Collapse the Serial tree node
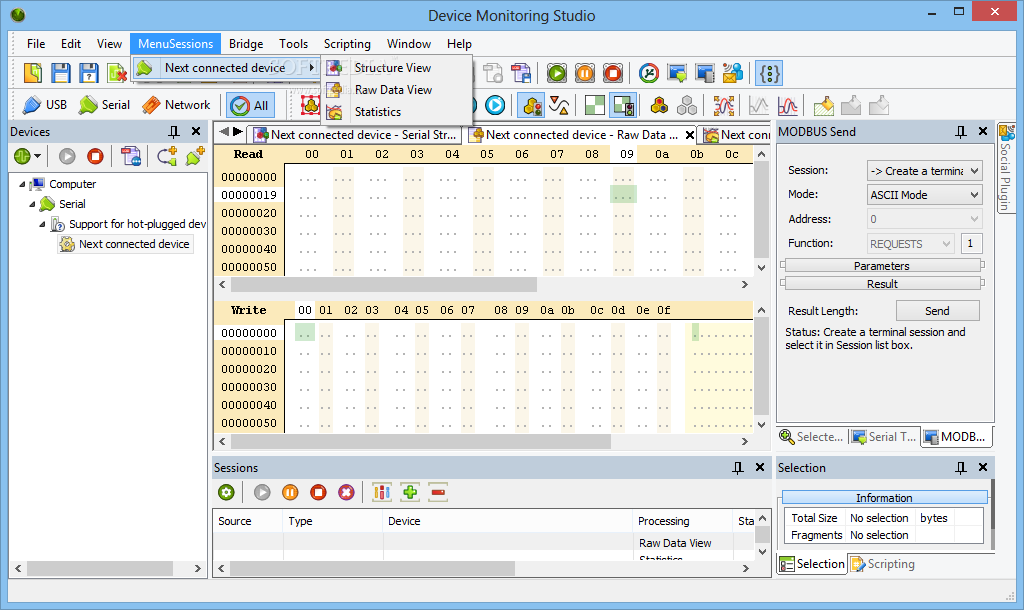The image size is (1024, 610). coord(32,204)
